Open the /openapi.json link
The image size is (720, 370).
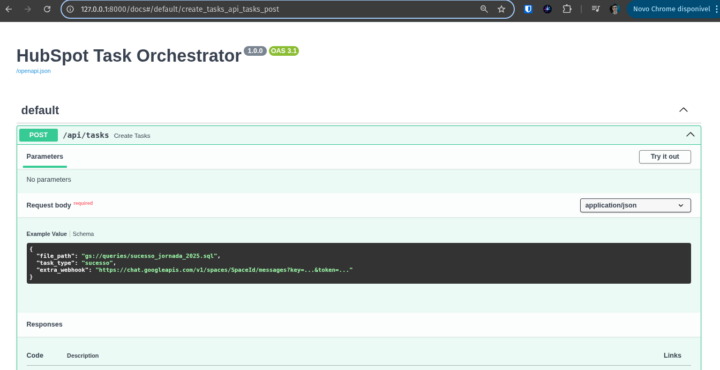click(34, 71)
